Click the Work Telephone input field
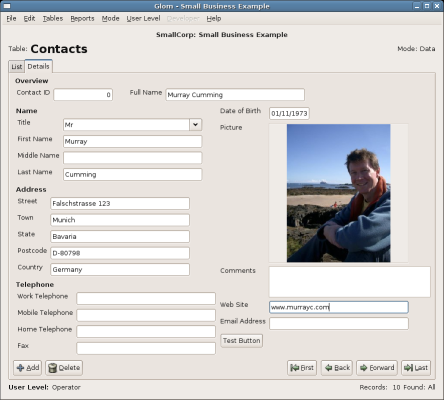The width and height of the screenshot is (444, 400). [146, 298]
